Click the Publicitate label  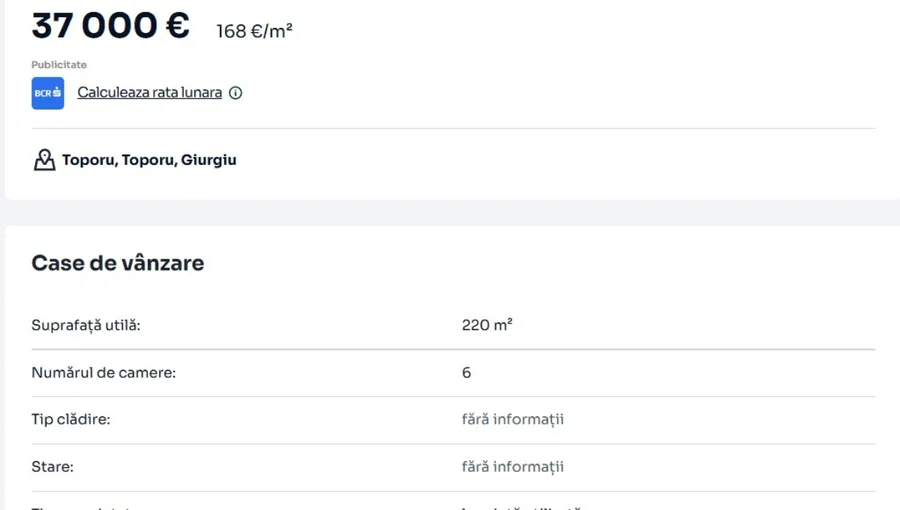coord(59,65)
